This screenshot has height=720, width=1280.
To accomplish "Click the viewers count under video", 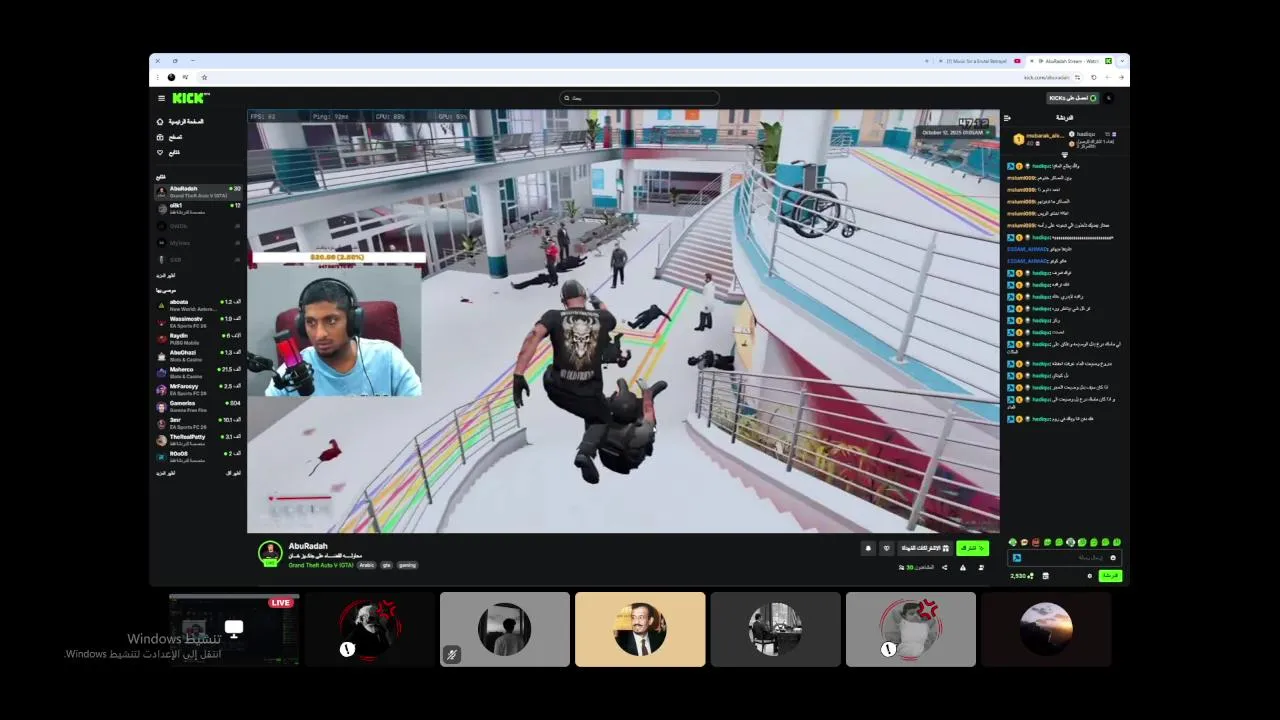I will (916, 568).
